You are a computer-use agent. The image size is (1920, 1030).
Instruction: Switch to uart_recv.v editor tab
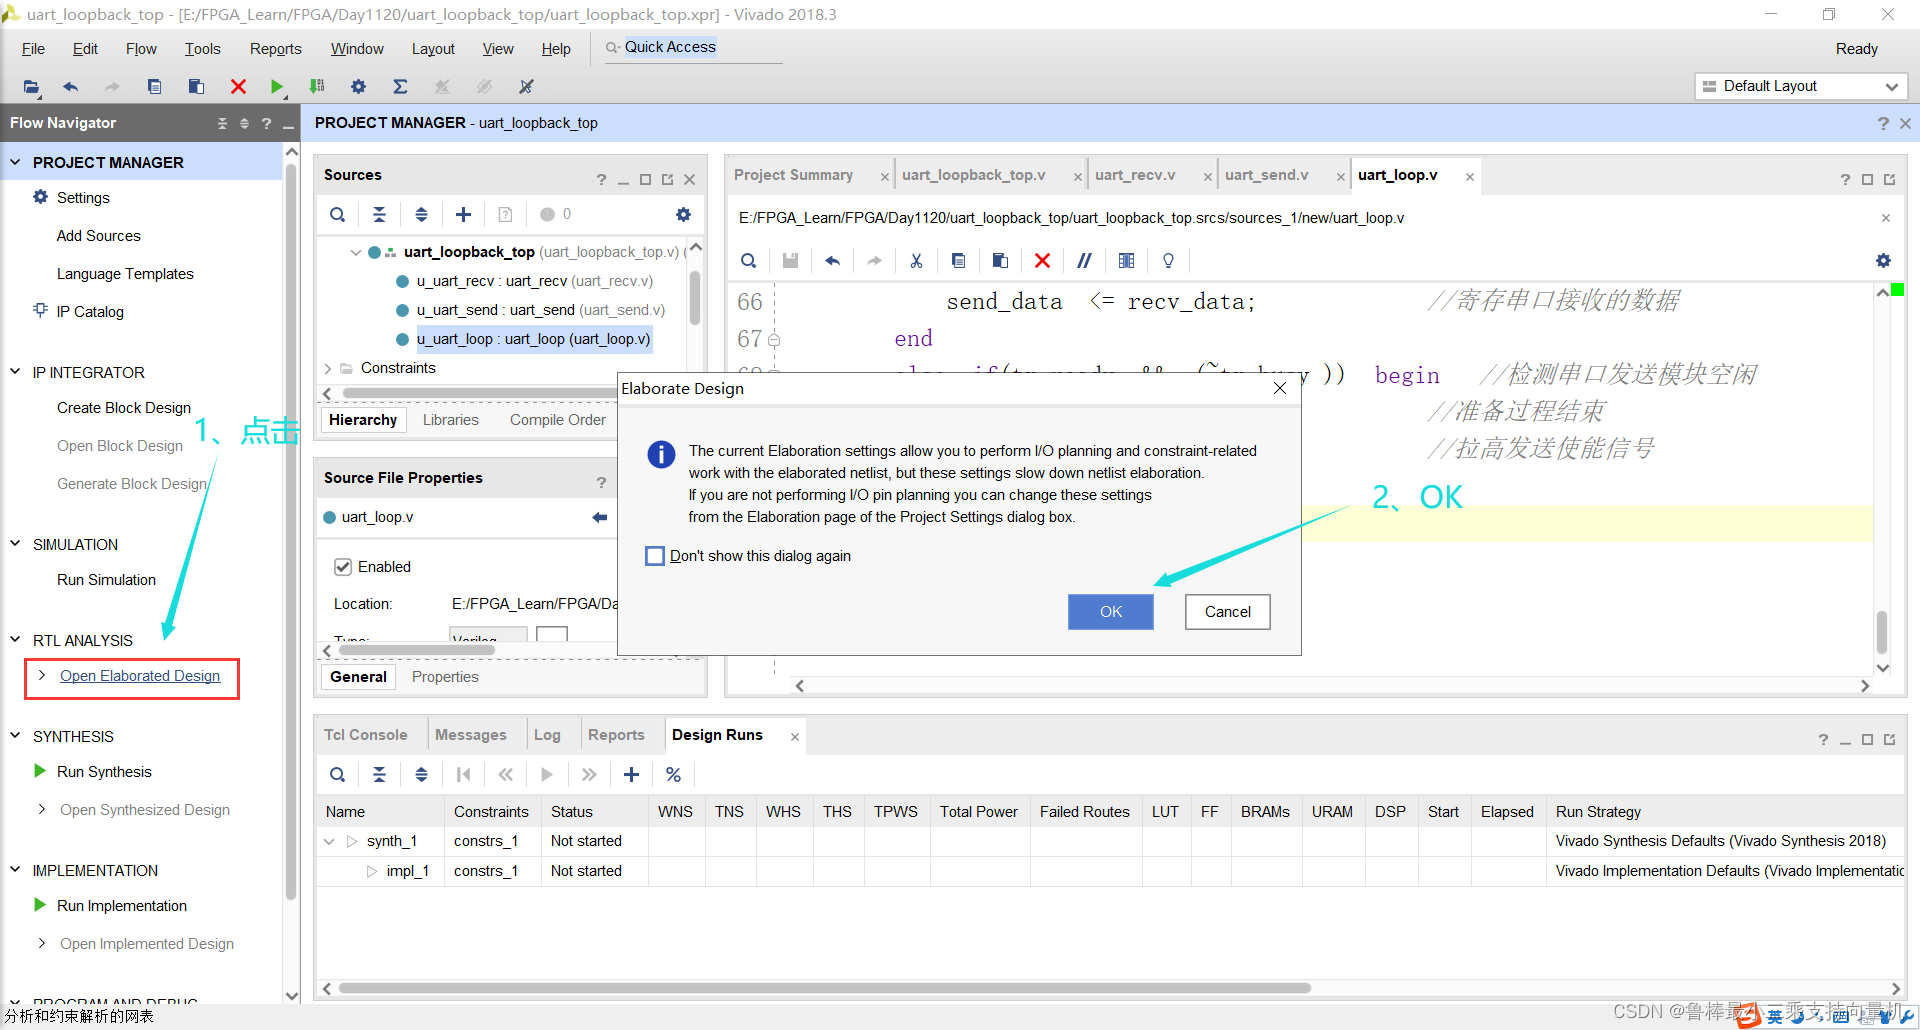pyautogui.click(x=1135, y=175)
